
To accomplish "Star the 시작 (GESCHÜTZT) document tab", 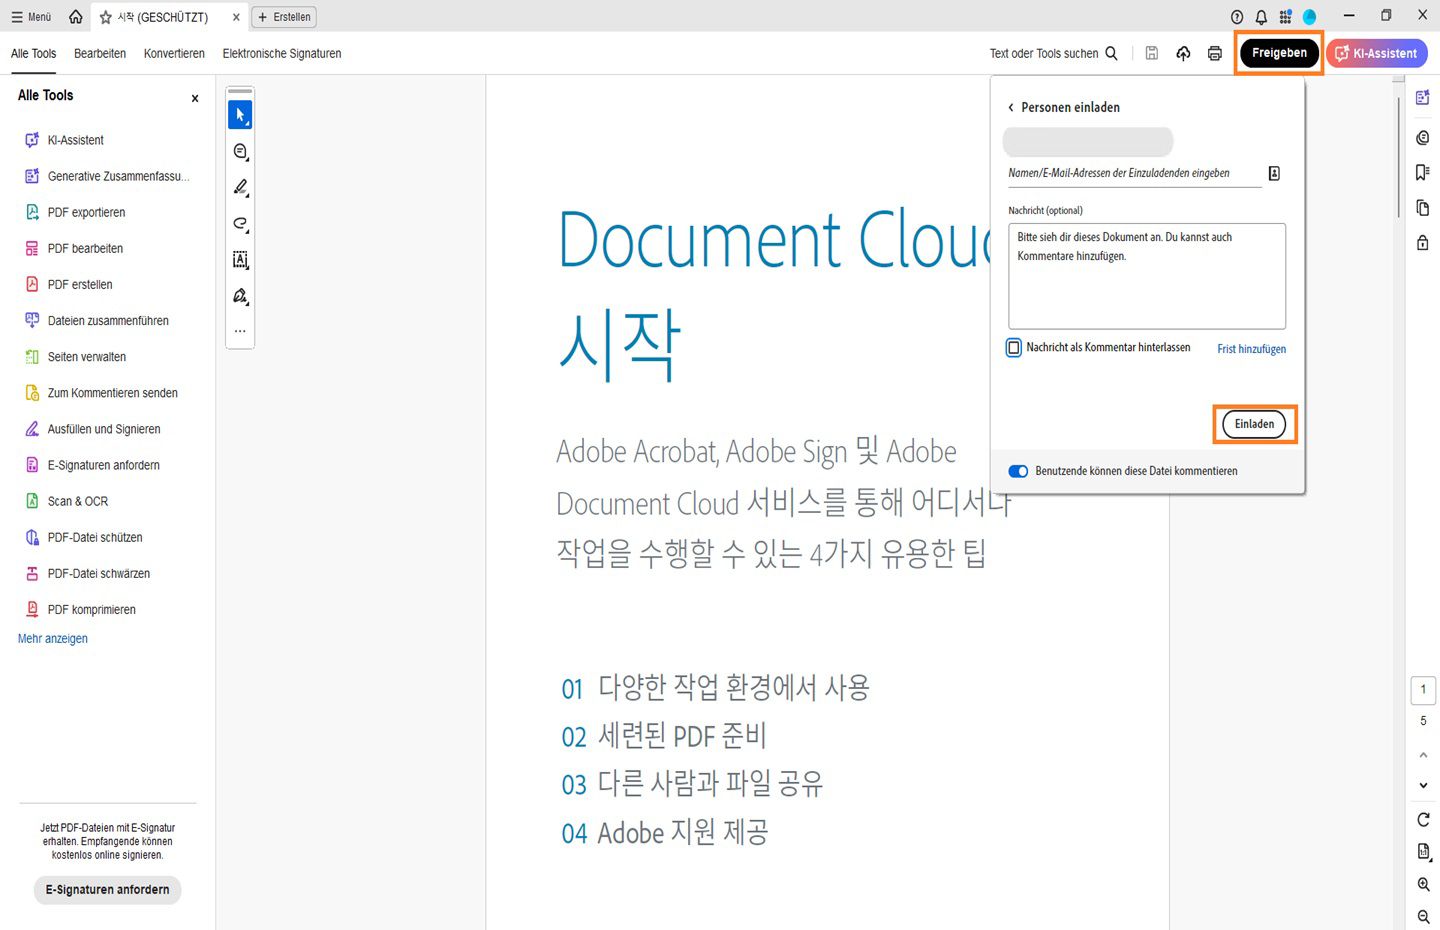I will tap(106, 17).
